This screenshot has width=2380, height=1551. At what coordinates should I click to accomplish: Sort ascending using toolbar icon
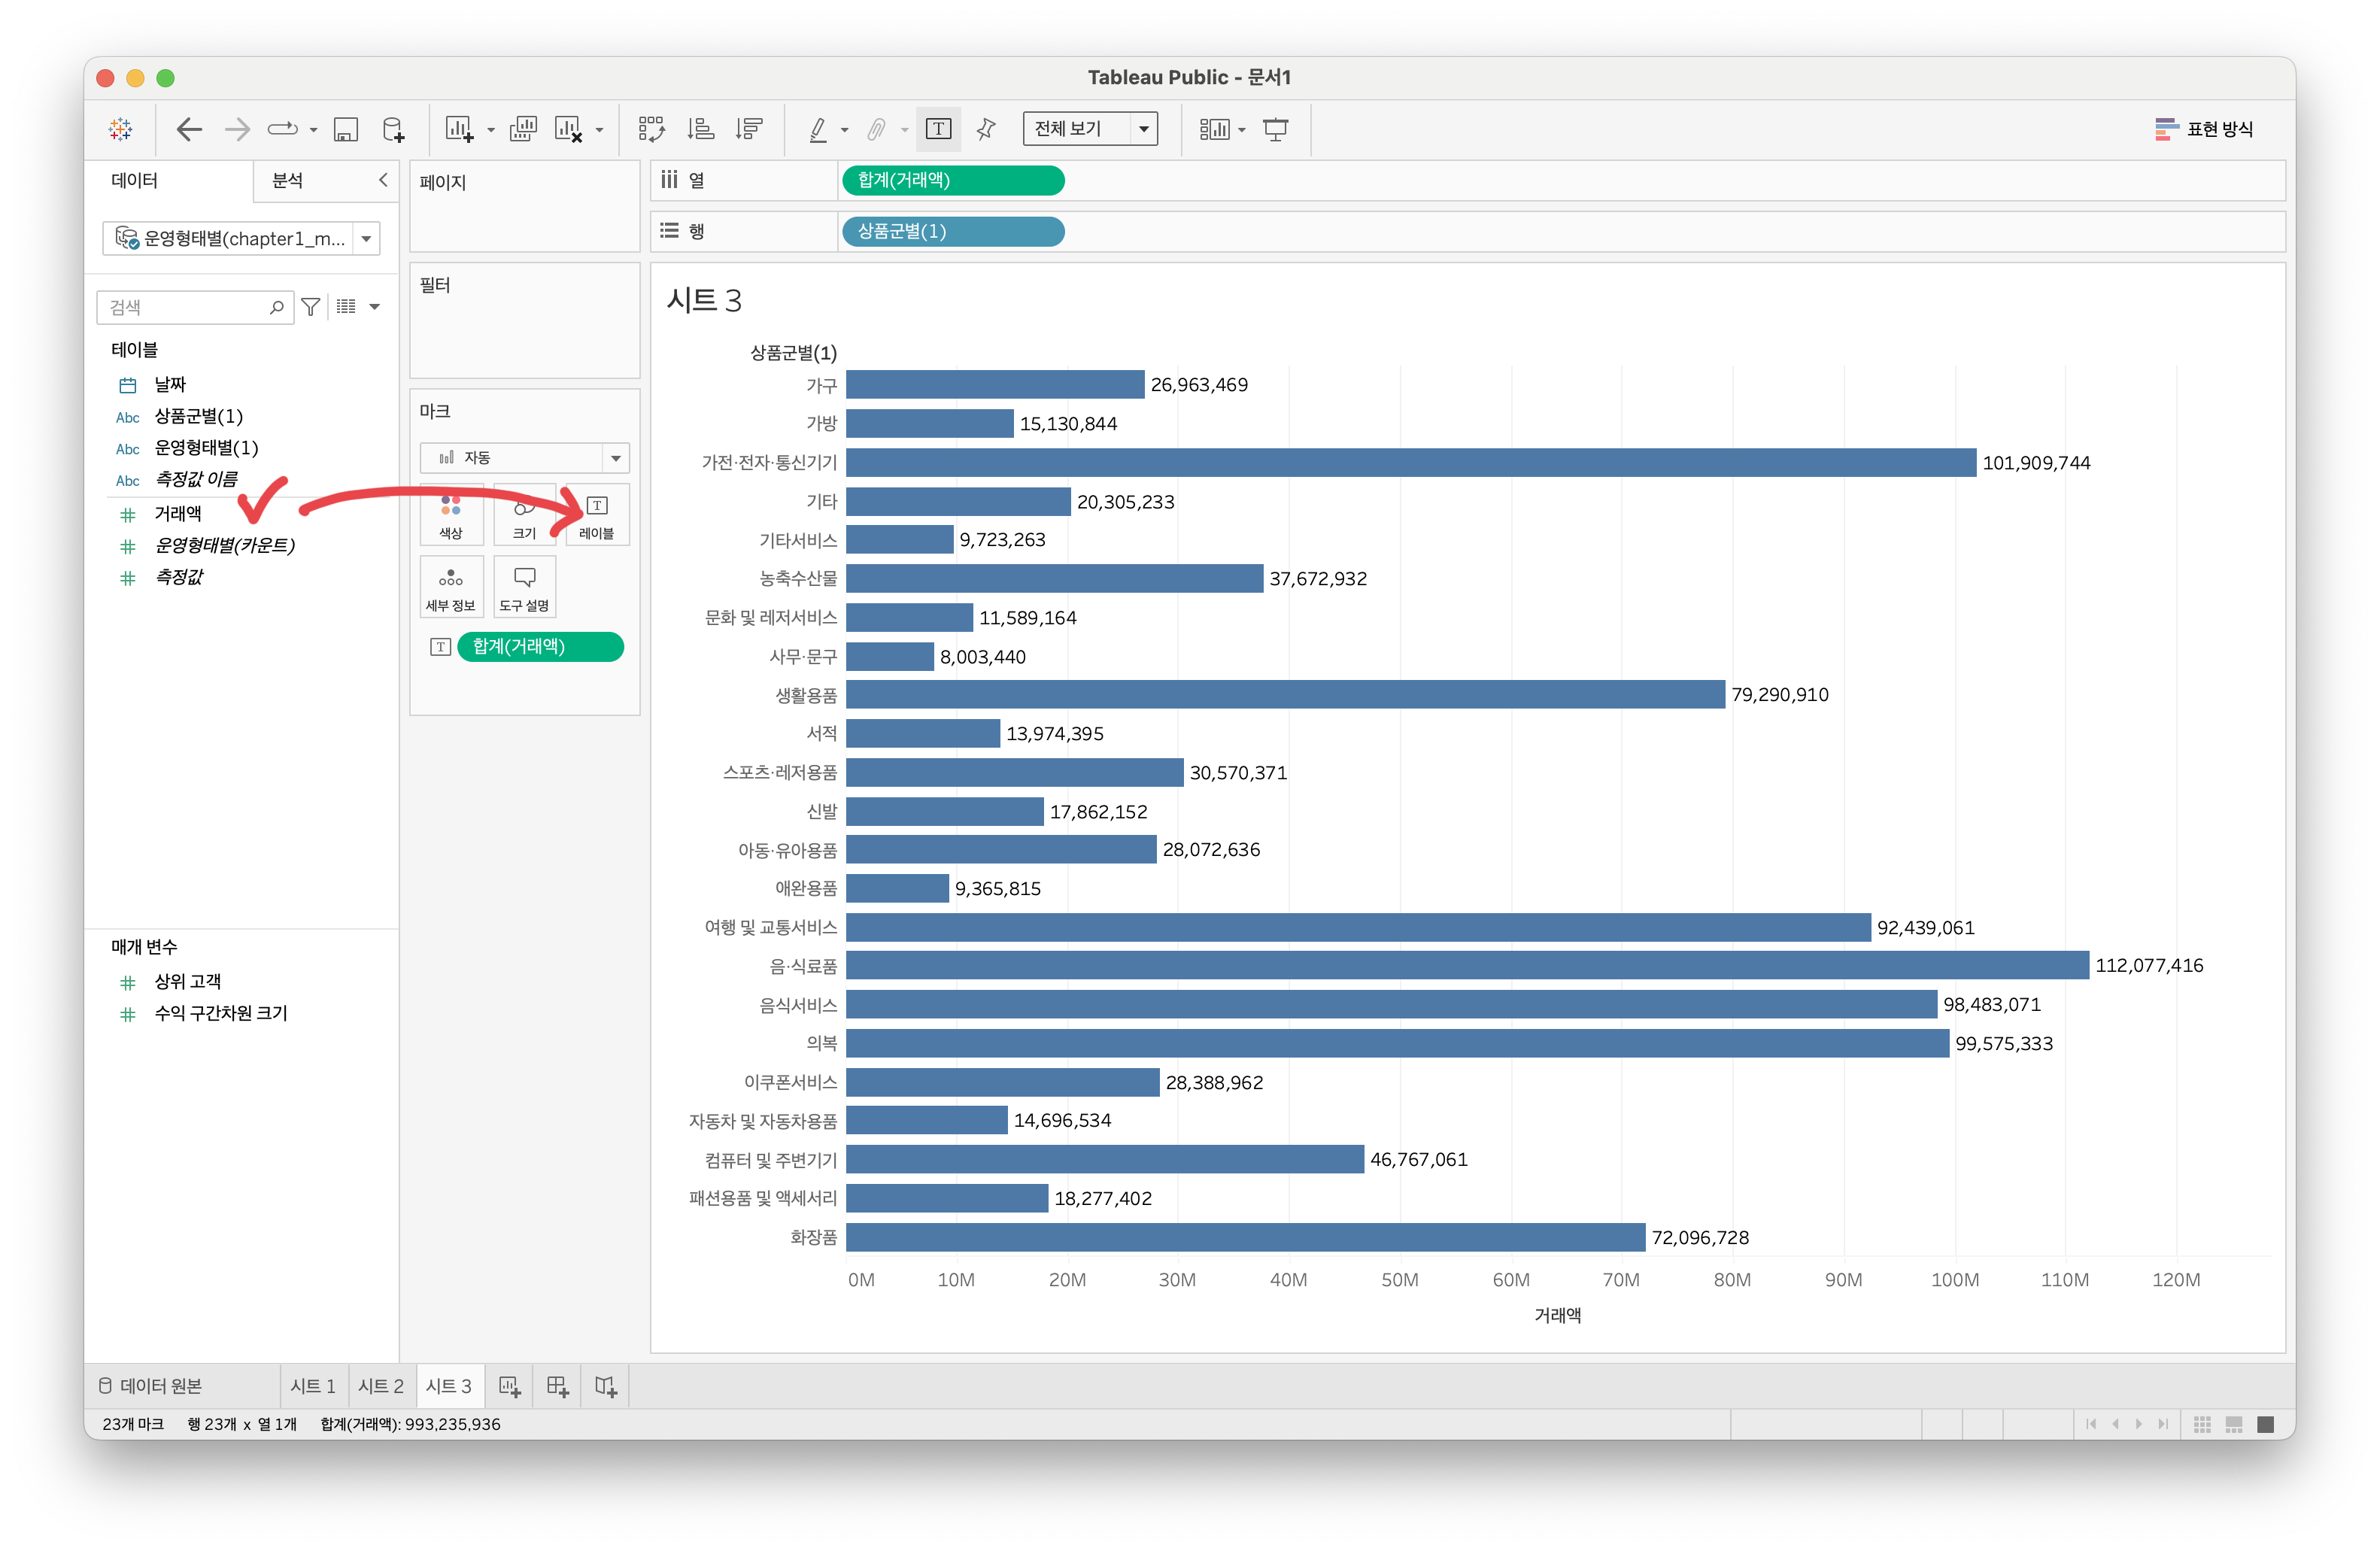700,129
